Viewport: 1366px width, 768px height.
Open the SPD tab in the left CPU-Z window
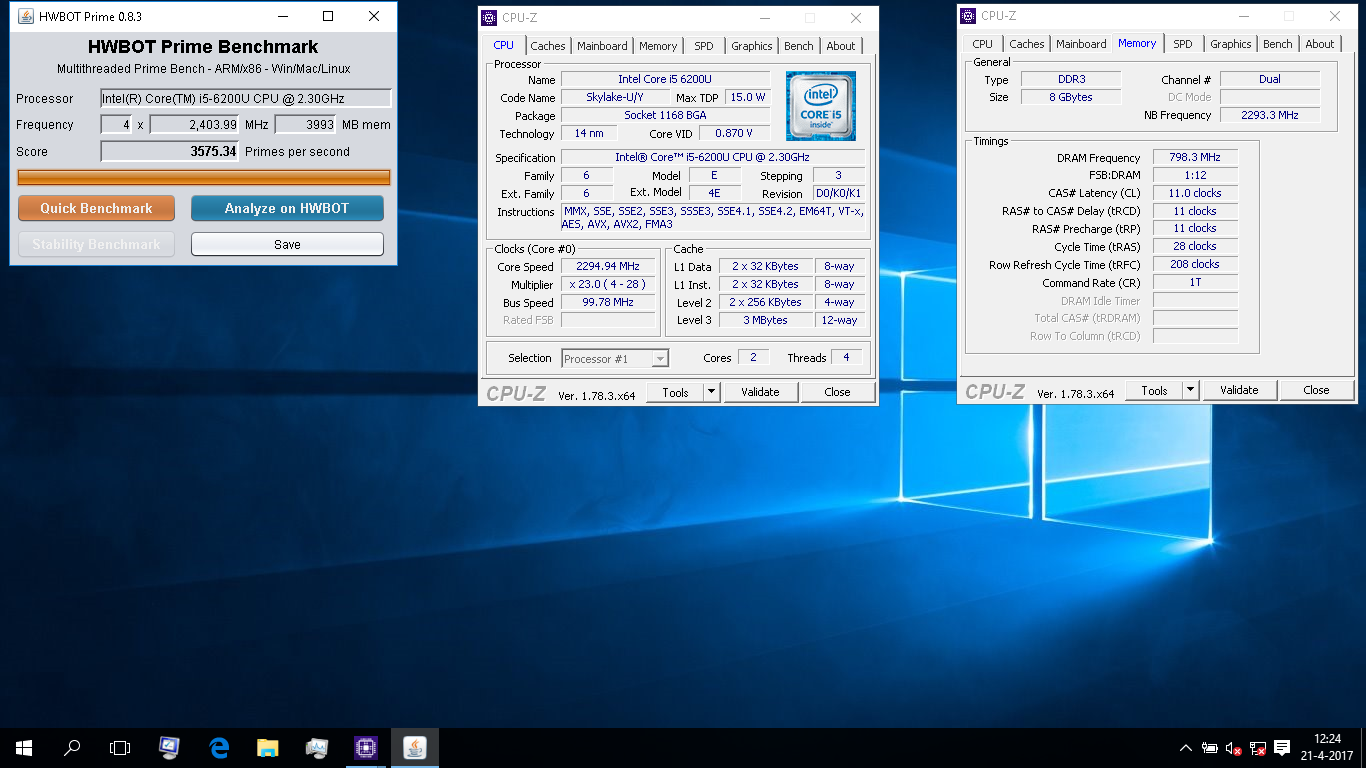[x=704, y=46]
